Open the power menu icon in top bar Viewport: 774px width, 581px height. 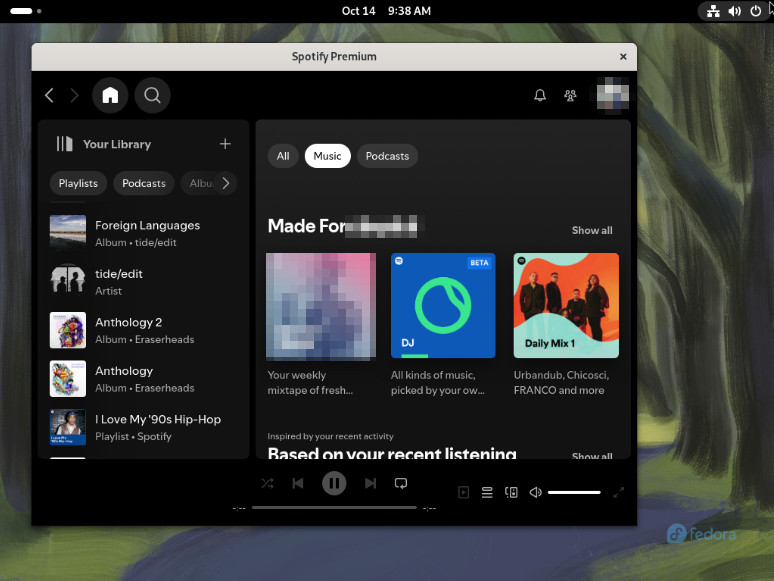point(755,11)
